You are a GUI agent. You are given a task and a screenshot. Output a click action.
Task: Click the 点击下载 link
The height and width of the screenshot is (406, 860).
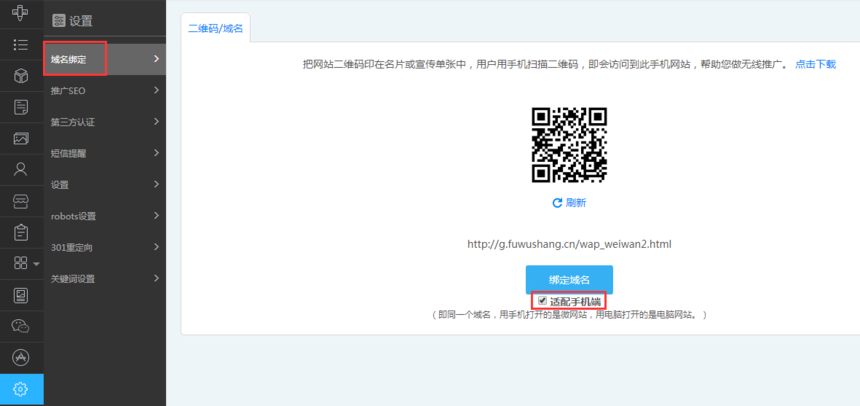(816, 64)
